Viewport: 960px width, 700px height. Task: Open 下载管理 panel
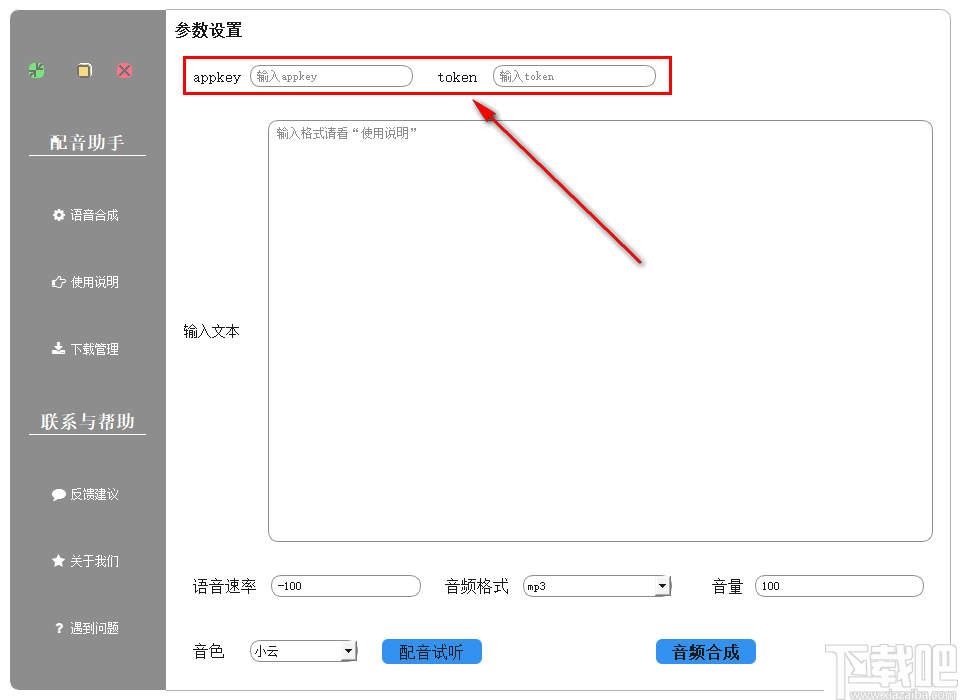pyautogui.click(x=95, y=348)
